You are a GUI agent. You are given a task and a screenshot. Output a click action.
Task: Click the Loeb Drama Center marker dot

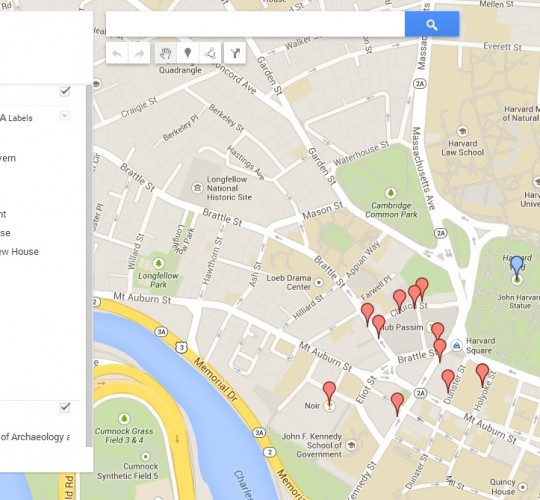click(x=319, y=282)
